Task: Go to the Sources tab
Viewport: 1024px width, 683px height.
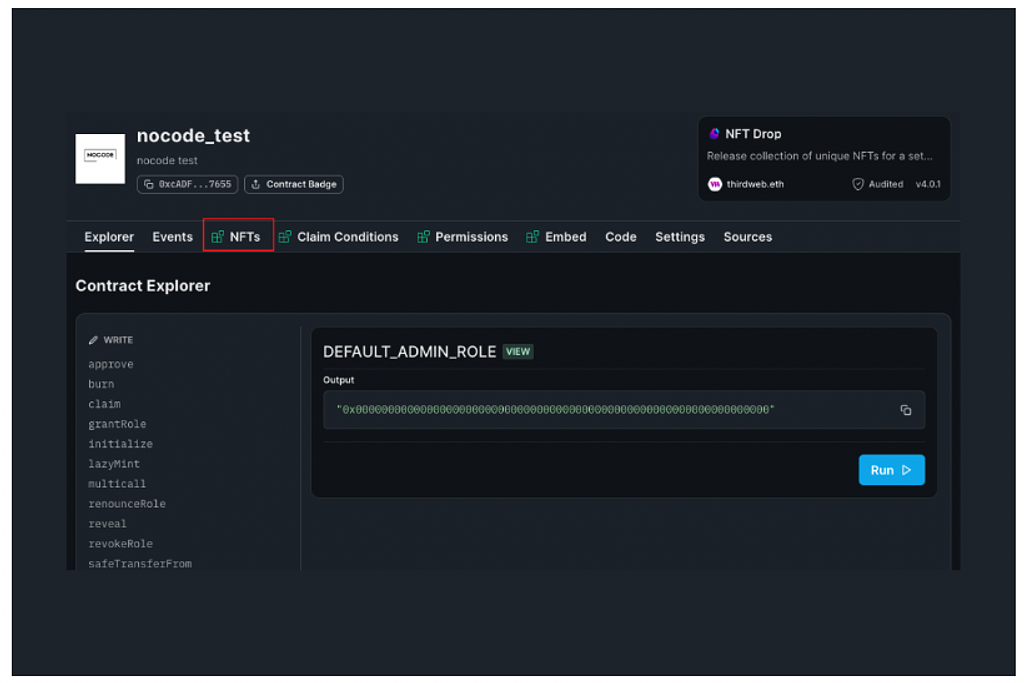Action: pos(747,237)
